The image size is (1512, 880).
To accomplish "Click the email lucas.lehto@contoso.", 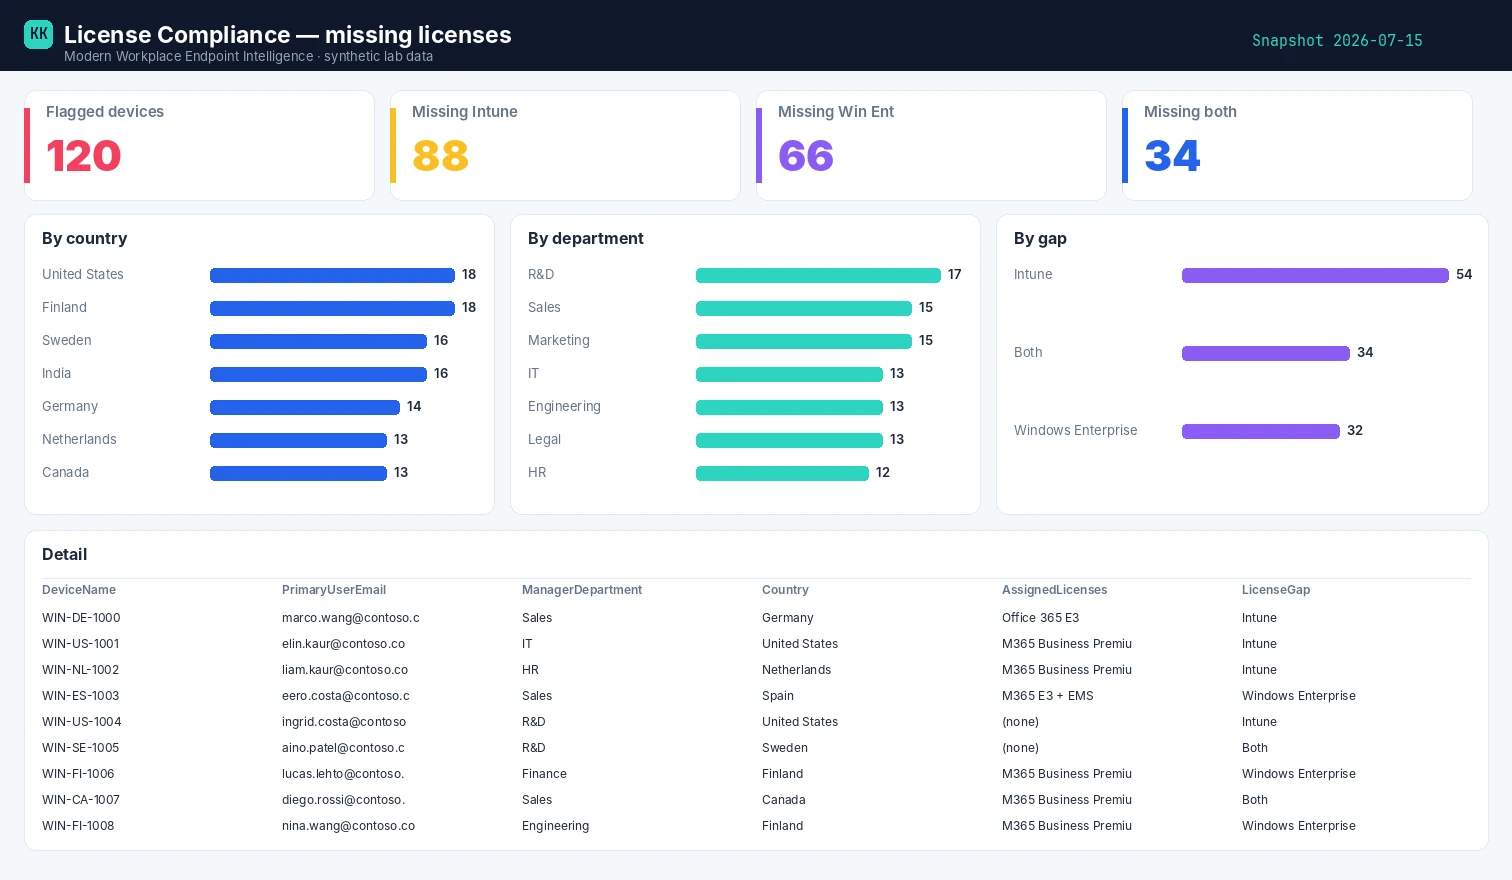I will pos(343,774).
